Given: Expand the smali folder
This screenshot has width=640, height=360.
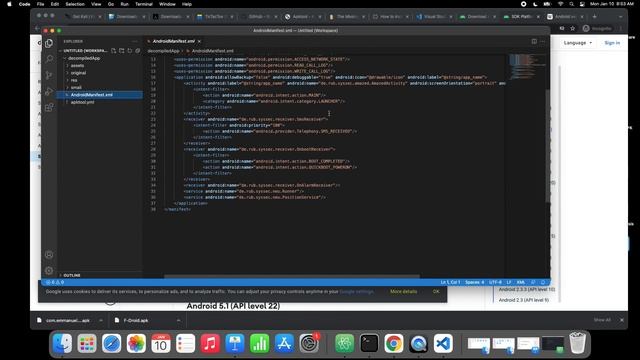Looking at the screenshot, I should point(76,88).
